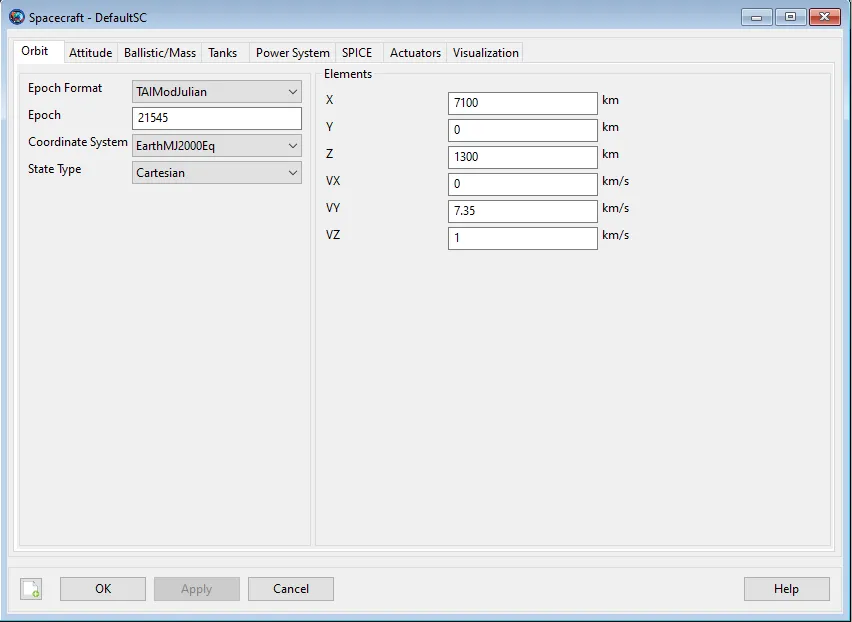The image size is (852, 622).
Task: Show the Visualization tab
Action: coord(485,53)
